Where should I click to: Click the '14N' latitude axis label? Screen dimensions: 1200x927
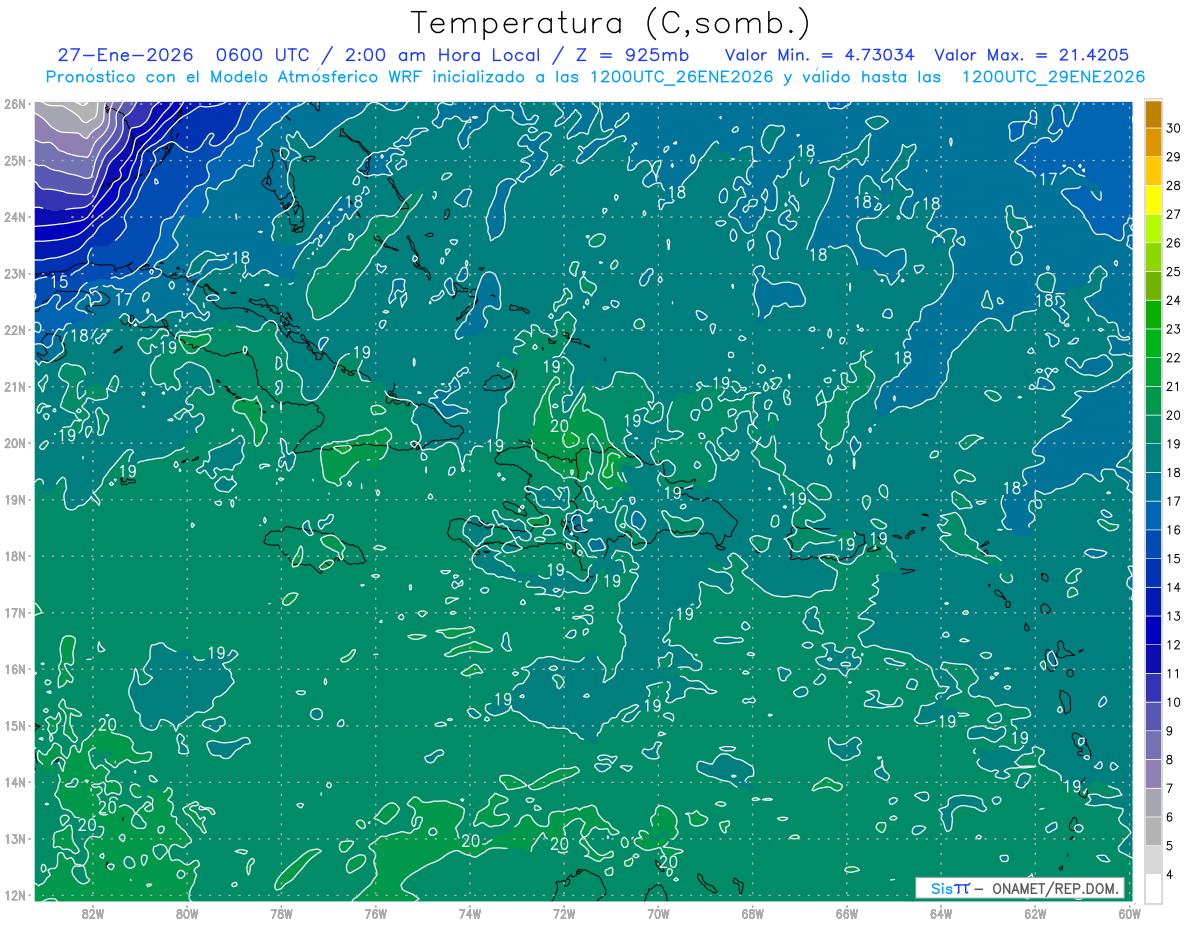[x=14, y=782]
